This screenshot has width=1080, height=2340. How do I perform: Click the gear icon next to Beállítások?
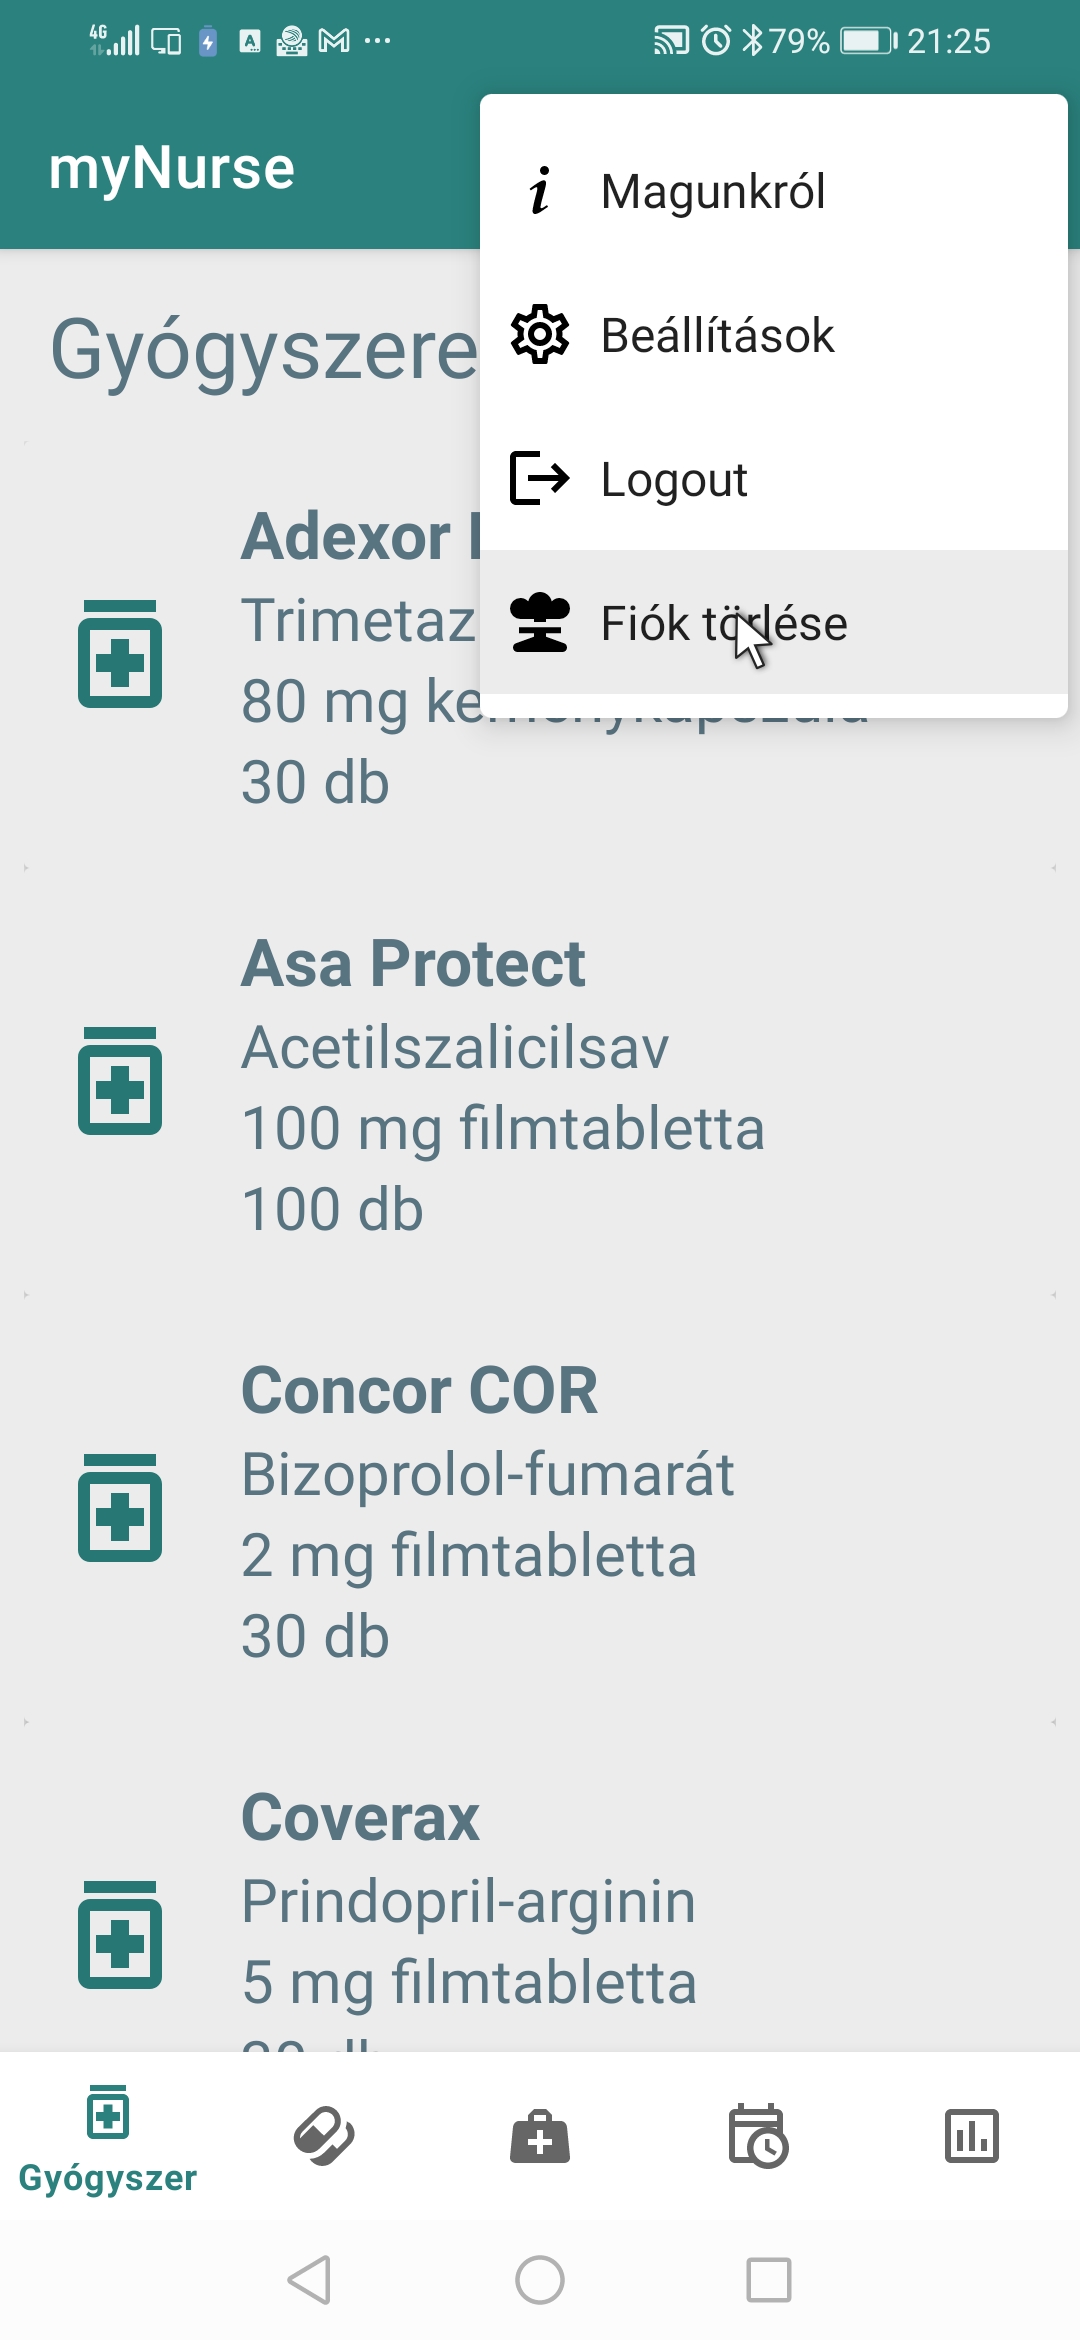540,335
